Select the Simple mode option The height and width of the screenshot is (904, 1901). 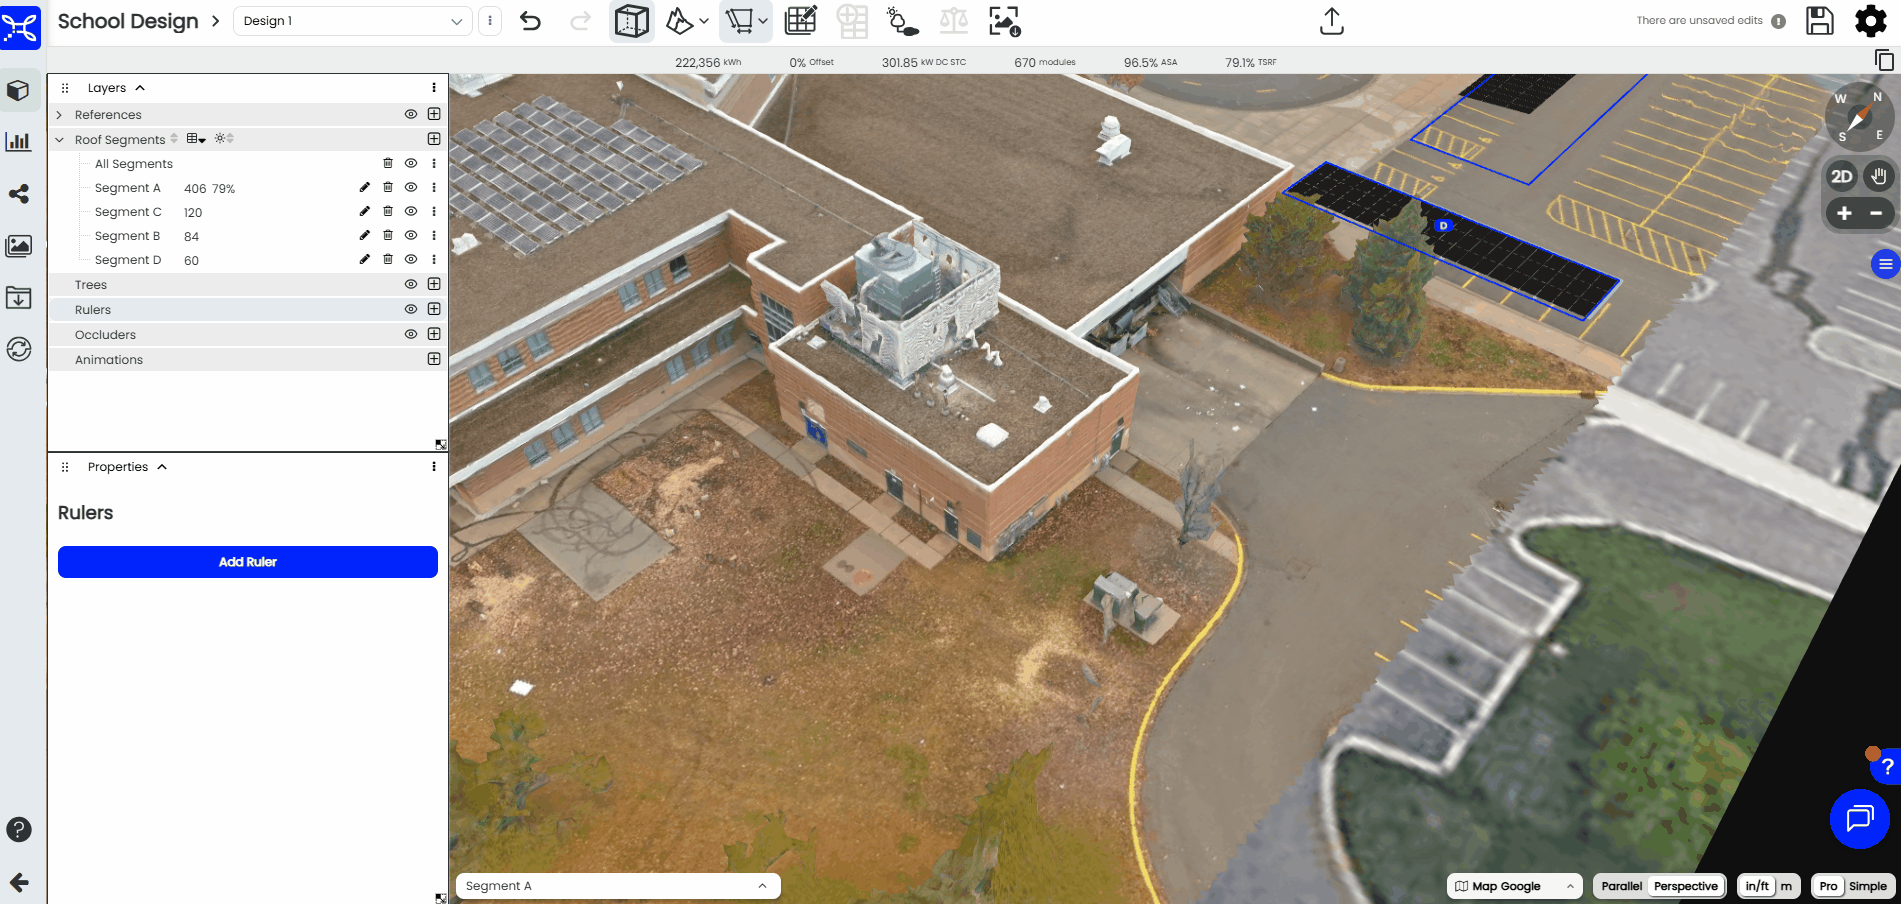point(1867,886)
